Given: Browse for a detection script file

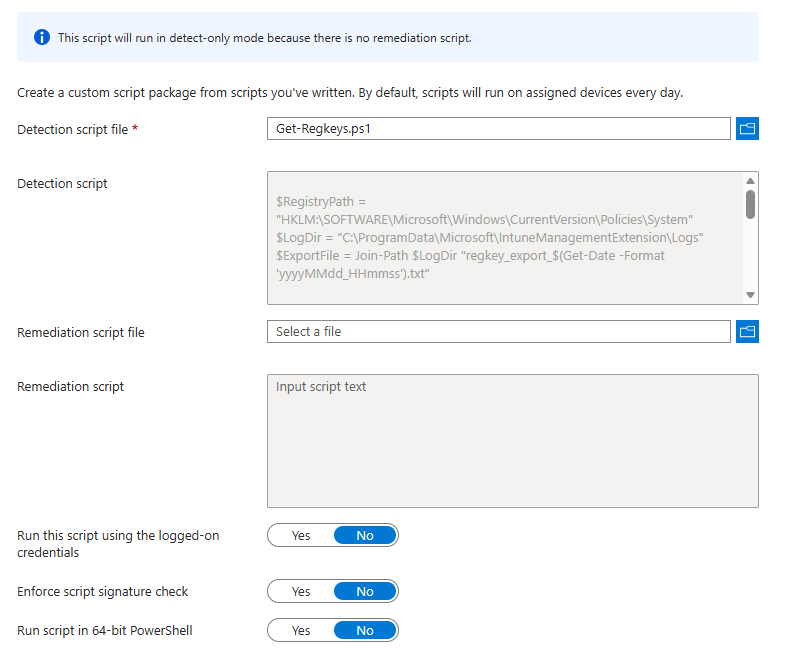Looking at the screenshot, I should (x=747, y=129).
